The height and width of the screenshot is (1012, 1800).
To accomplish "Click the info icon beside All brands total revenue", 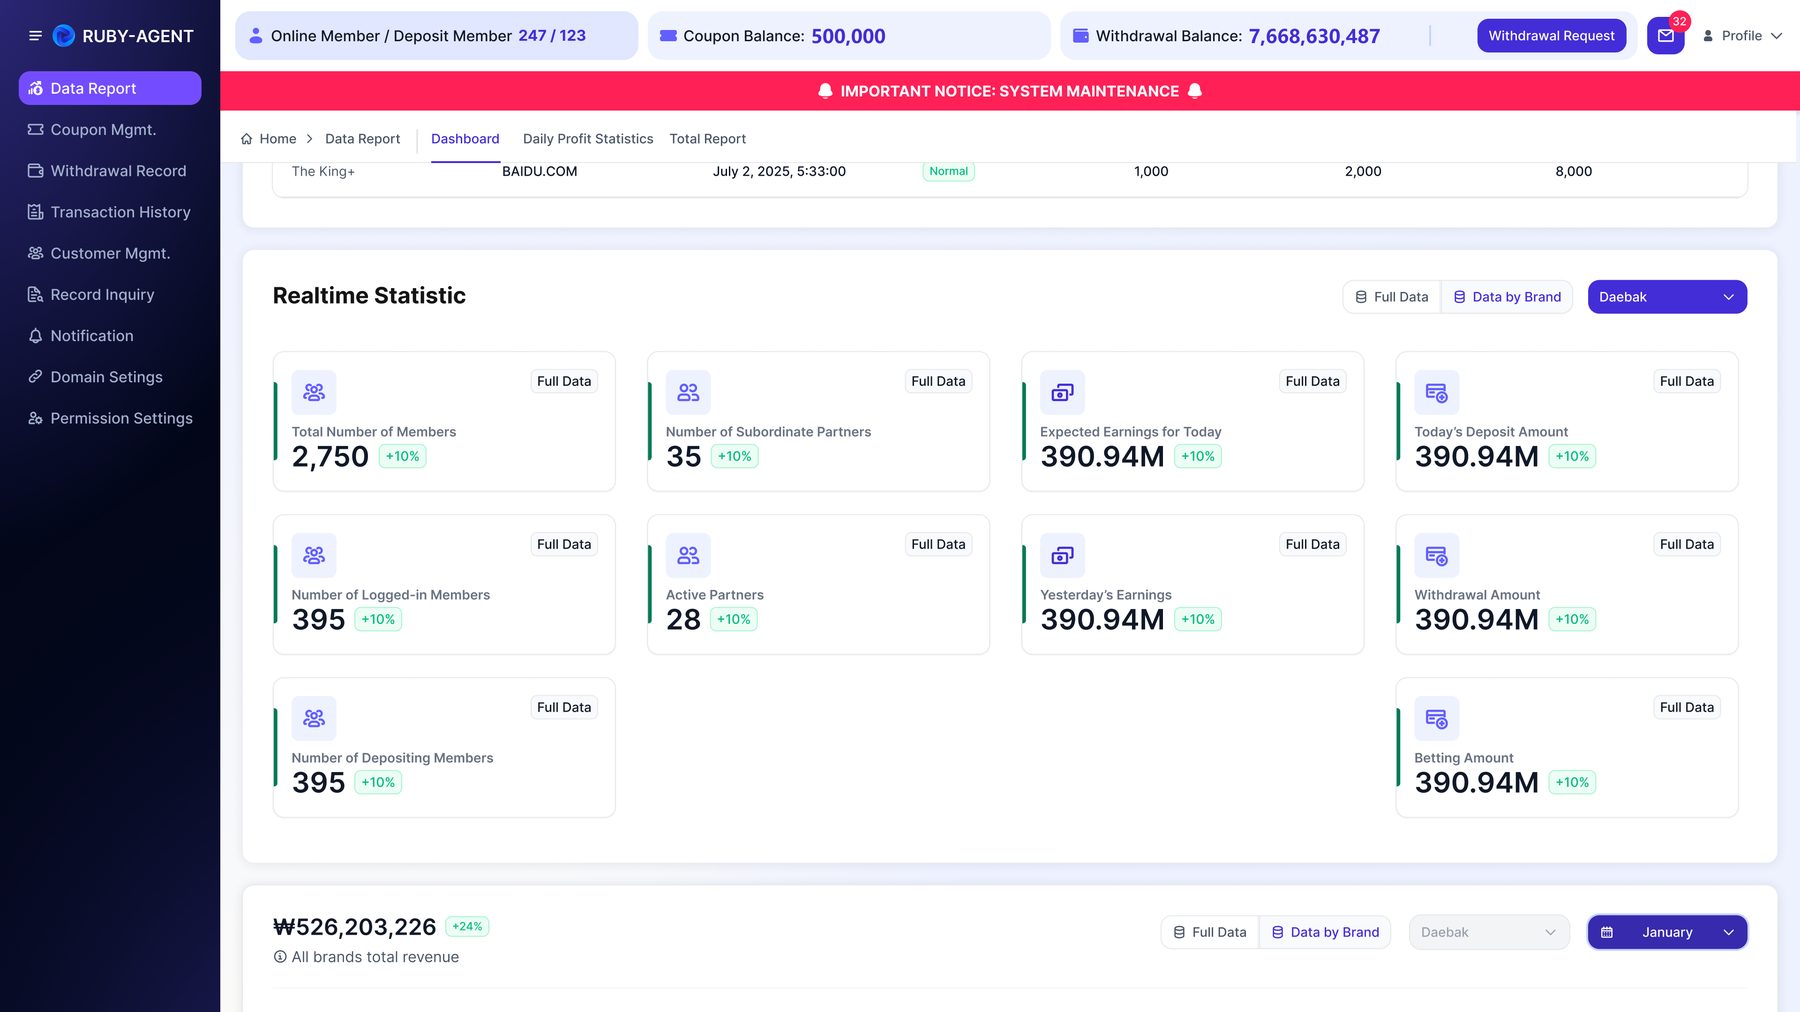I will click(280, 957).
